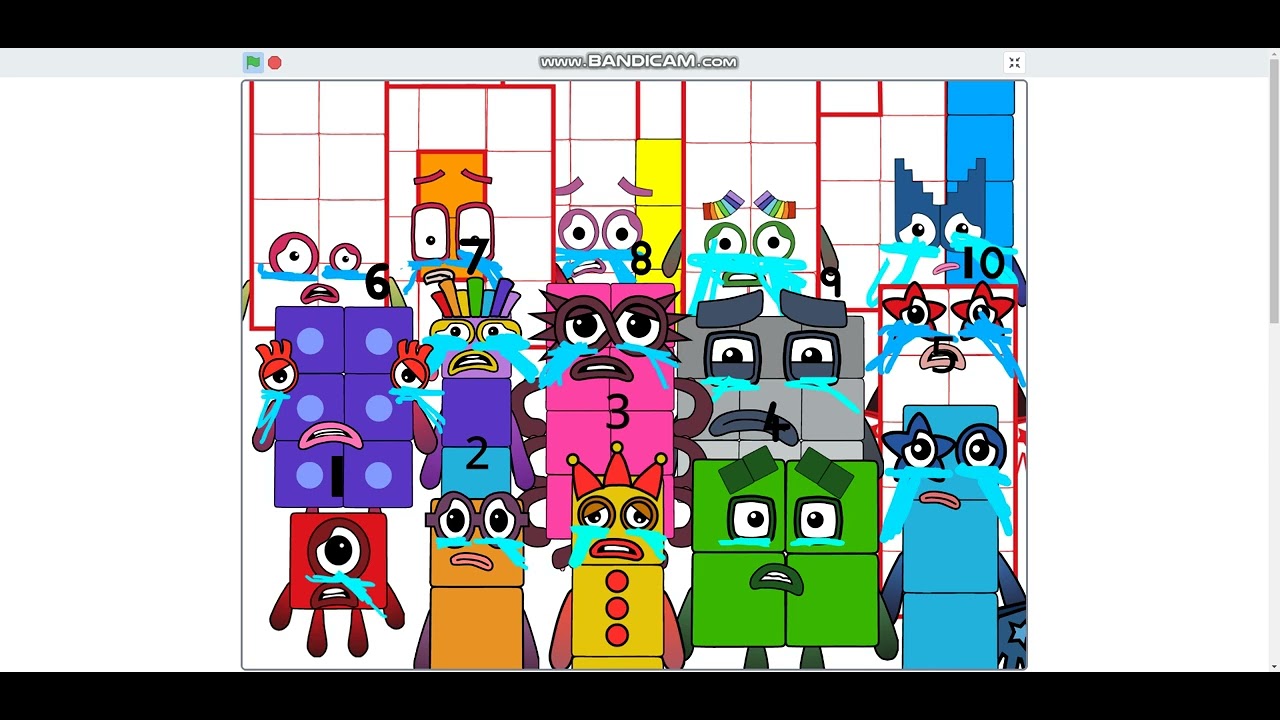Viewport: 1280px width, 720px height.
Task: Click the pink block labeled 3
Action: pyautogui.click(x=610, y=410)
